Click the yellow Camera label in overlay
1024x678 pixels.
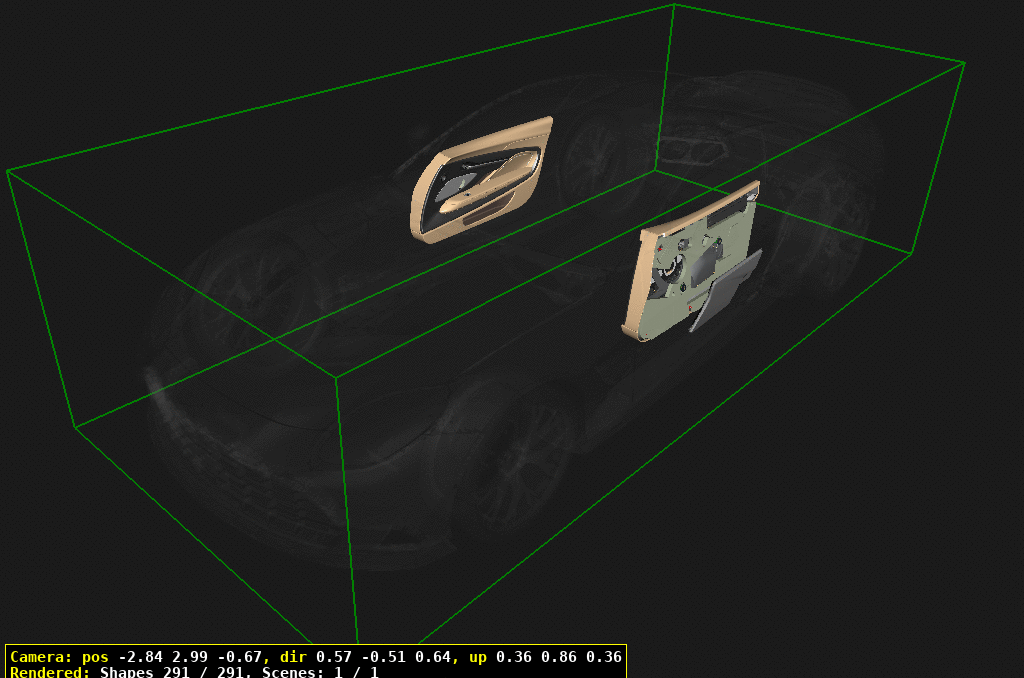(x=40, y=657)
